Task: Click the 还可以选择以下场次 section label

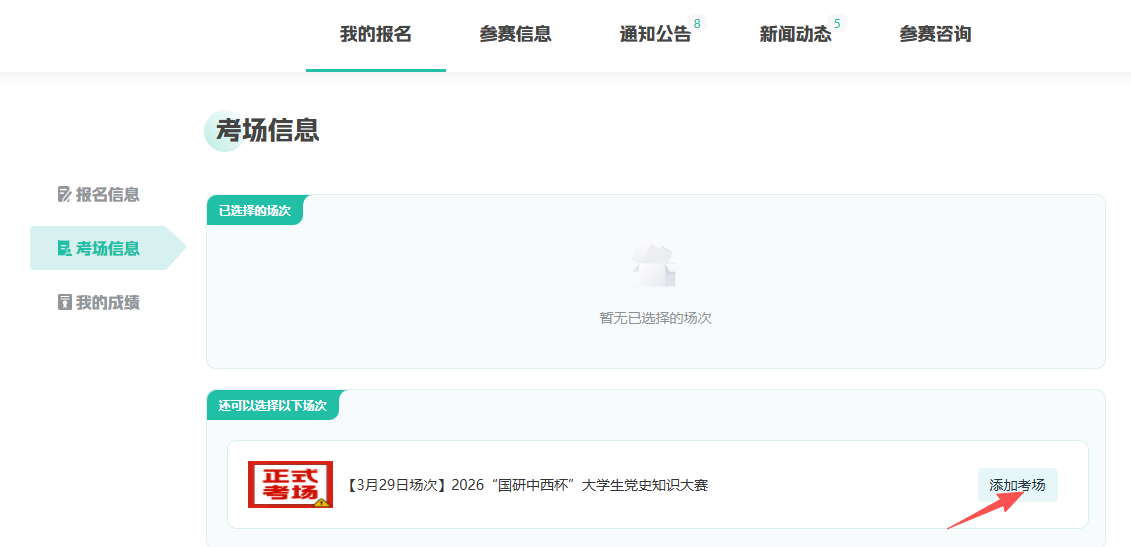Action: pos(272,405)
